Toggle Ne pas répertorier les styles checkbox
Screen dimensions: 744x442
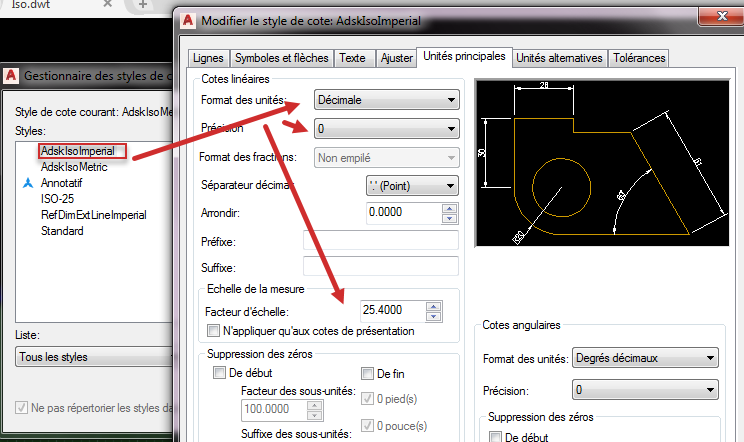pos(21,407)
